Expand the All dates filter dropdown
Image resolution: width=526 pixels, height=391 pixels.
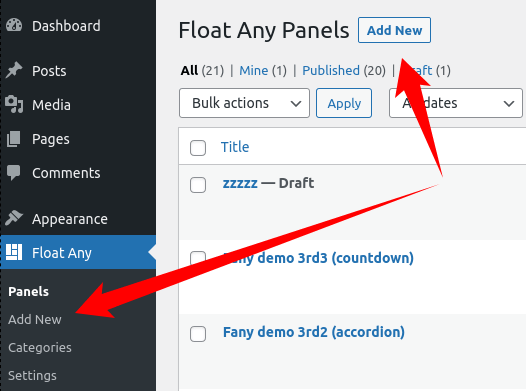[456, 103]
